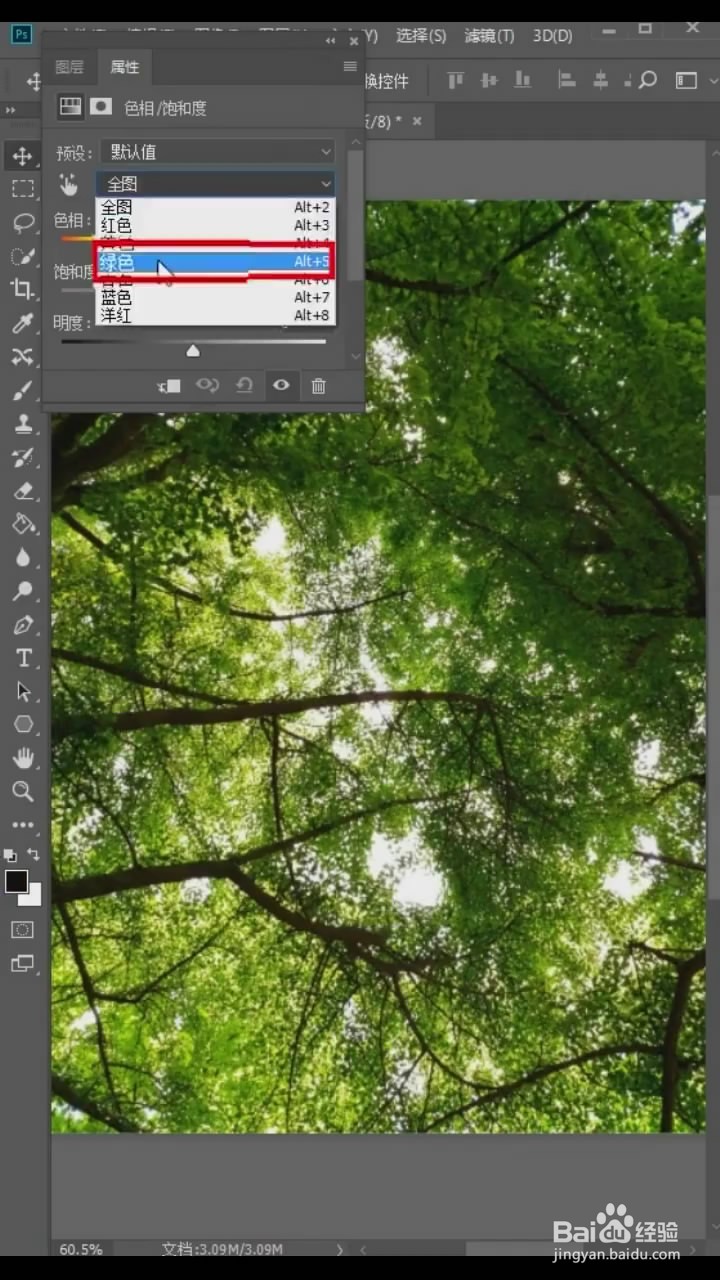The width and height of the screenshot is (720, 1280).
Task: Switch to the 图层 tab
Action: pos(70,67)
